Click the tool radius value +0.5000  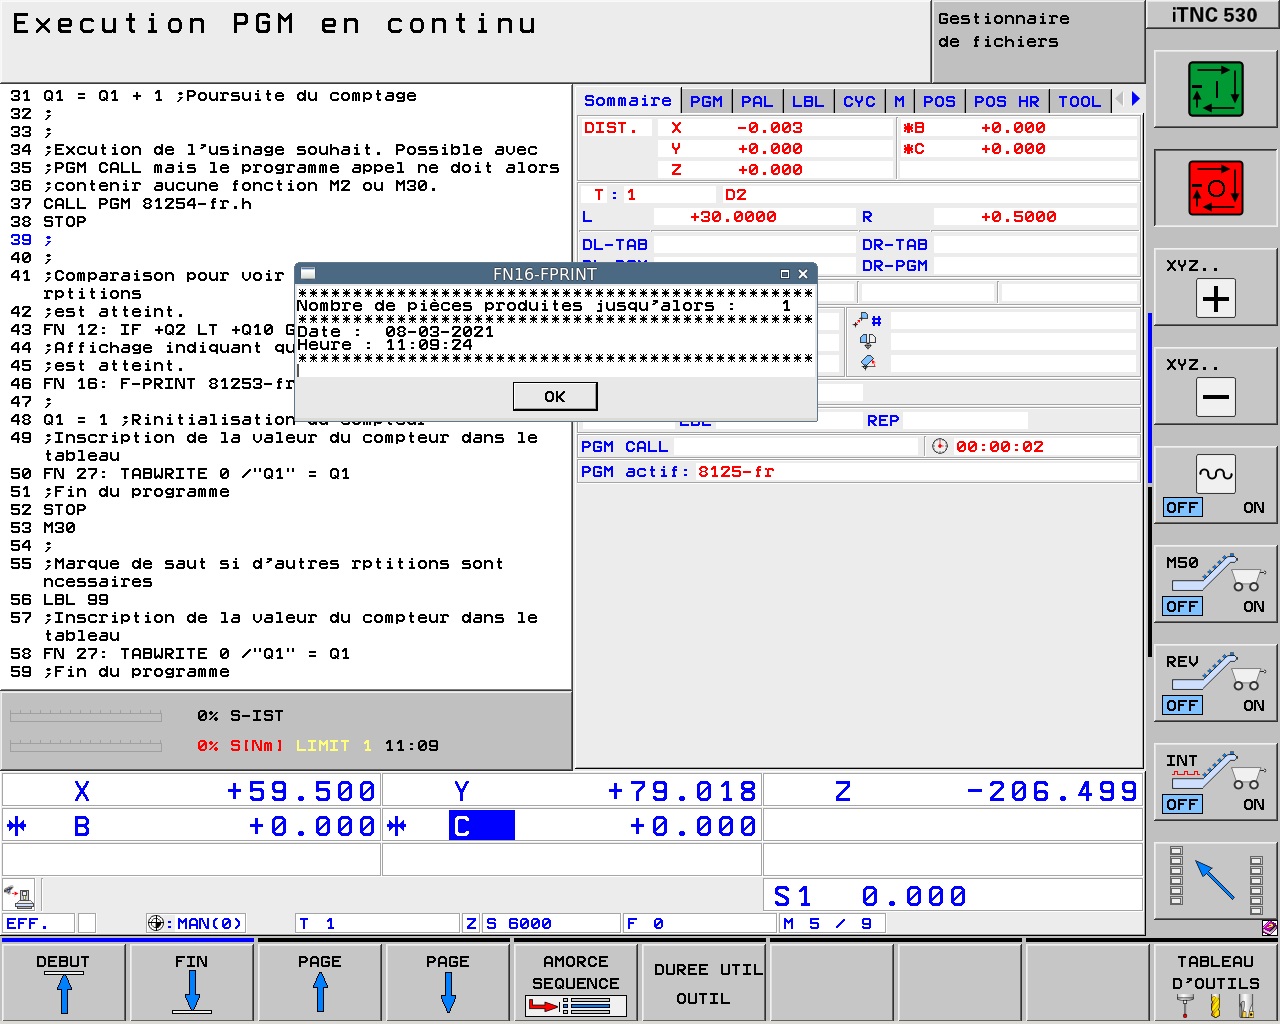(1019, 216)
